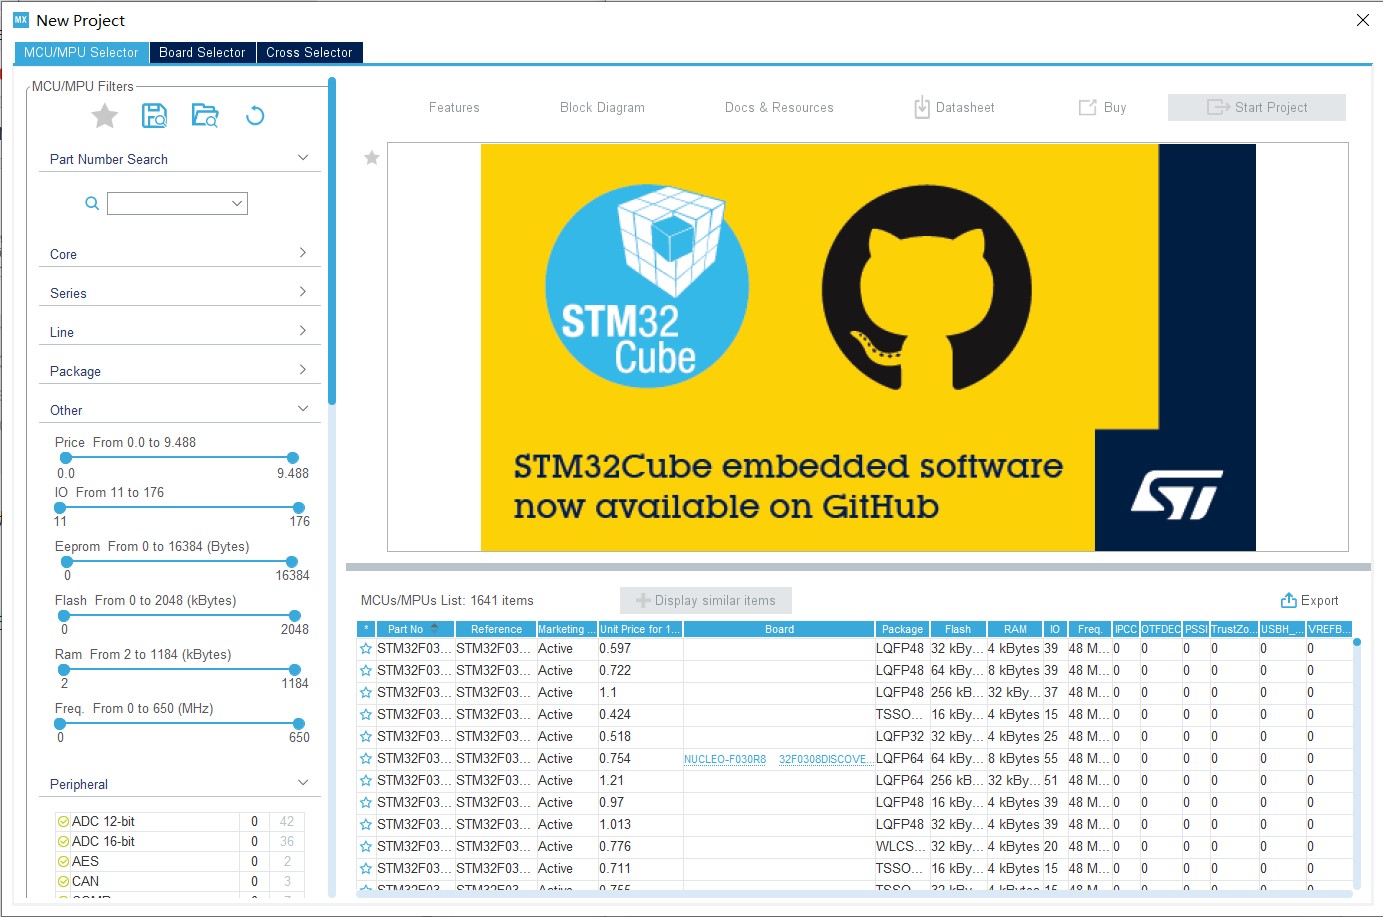Star the row with price 0.754
Image resolution: width=1383 pixels, height=917 pixels.
(366, 759)
